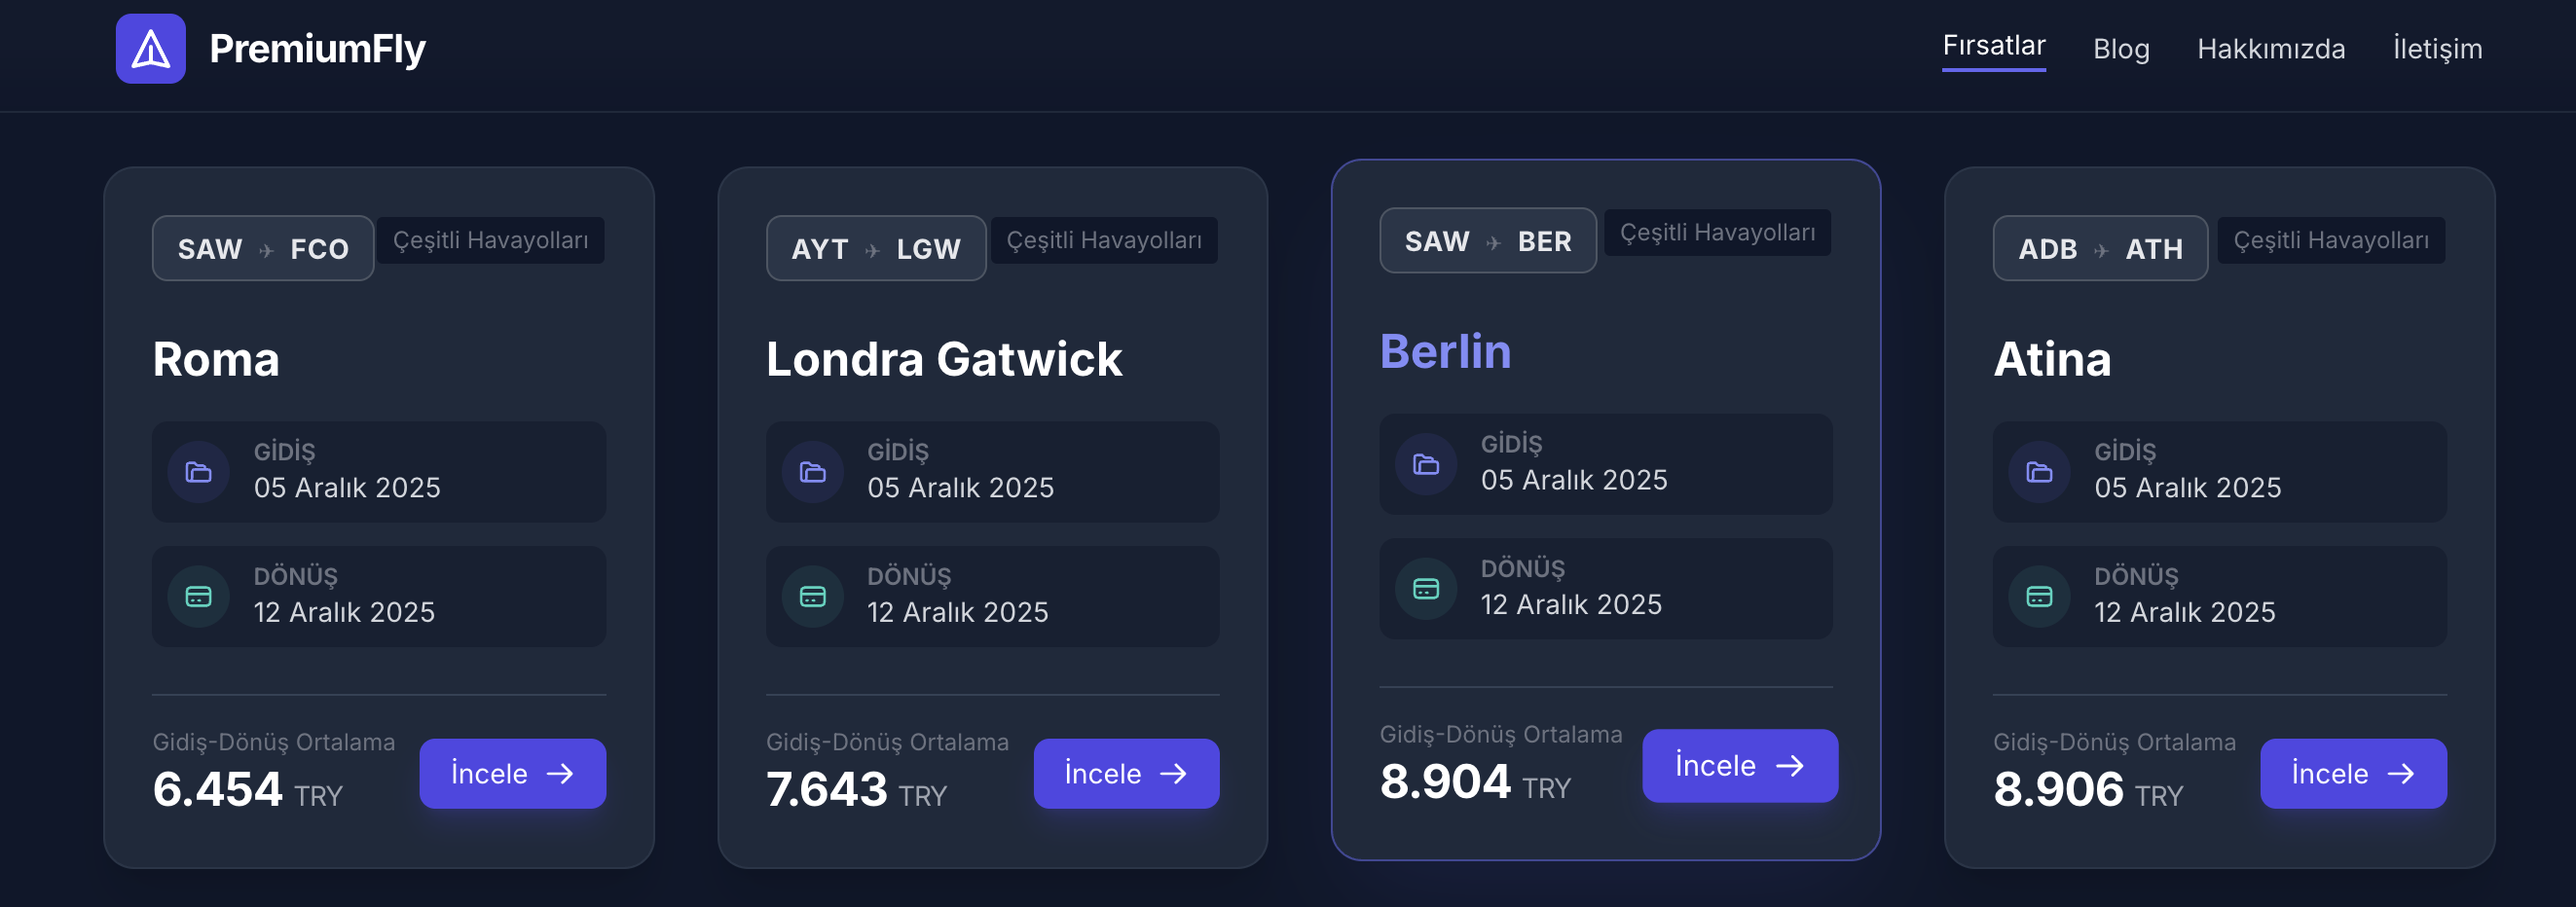Go to the Blog page
Viewport: 2576px width, 907px height.
click(x=2121, y=48)
